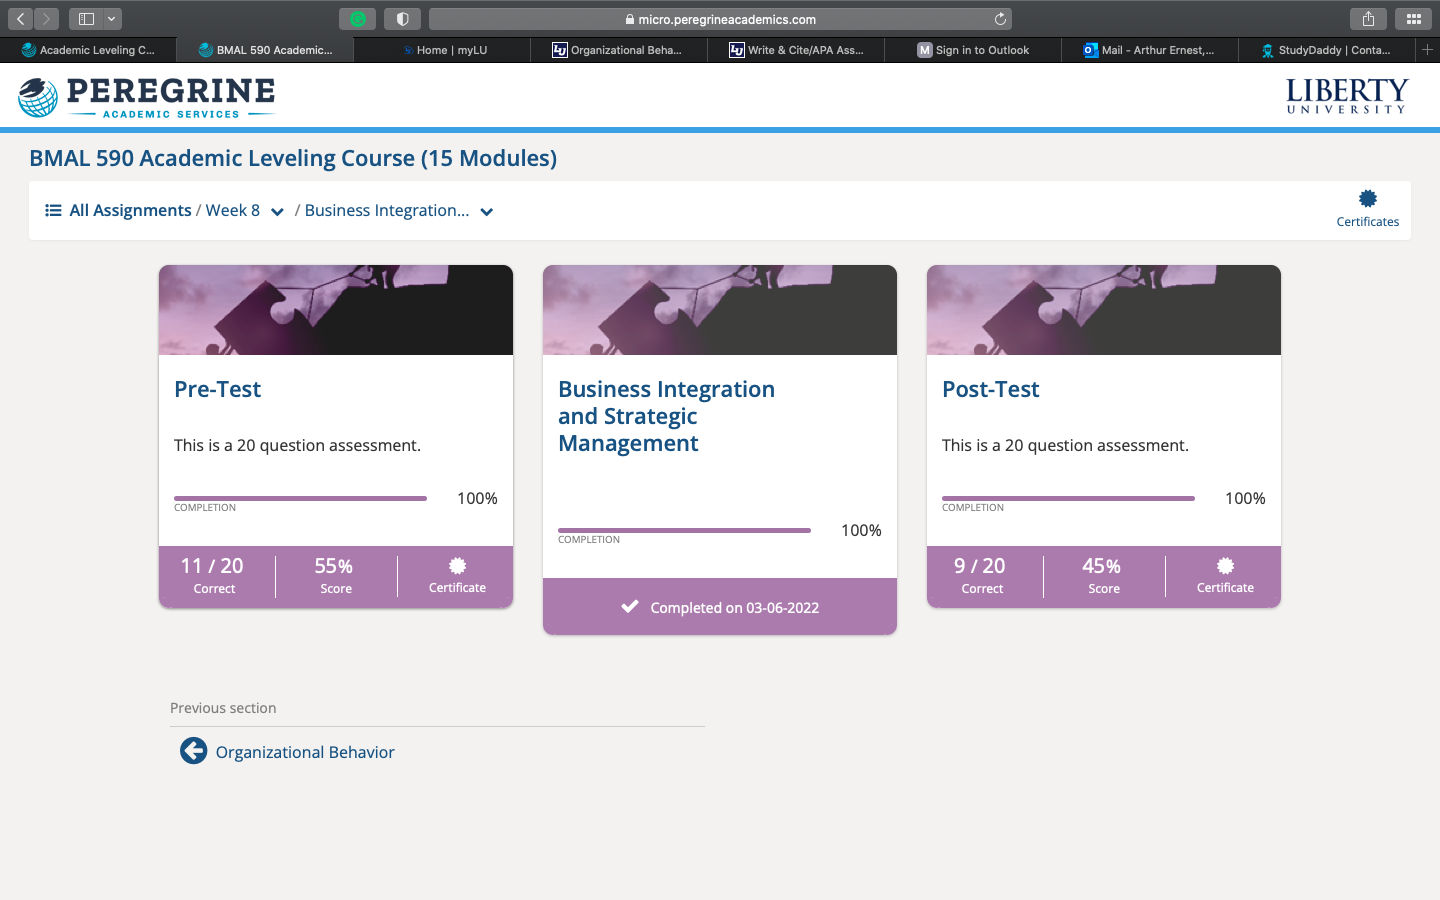Click the Safari page reload icon
1440x900 pixels.
1000,19
